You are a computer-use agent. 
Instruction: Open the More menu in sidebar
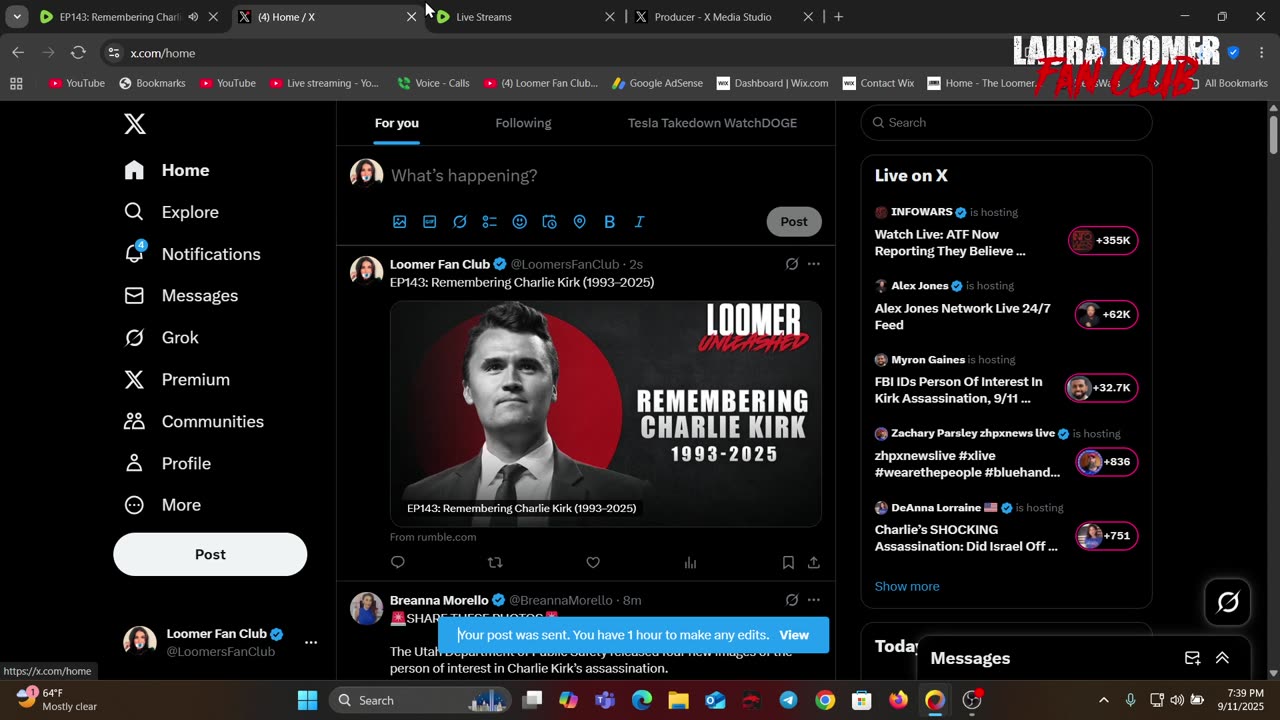point(162,506)
